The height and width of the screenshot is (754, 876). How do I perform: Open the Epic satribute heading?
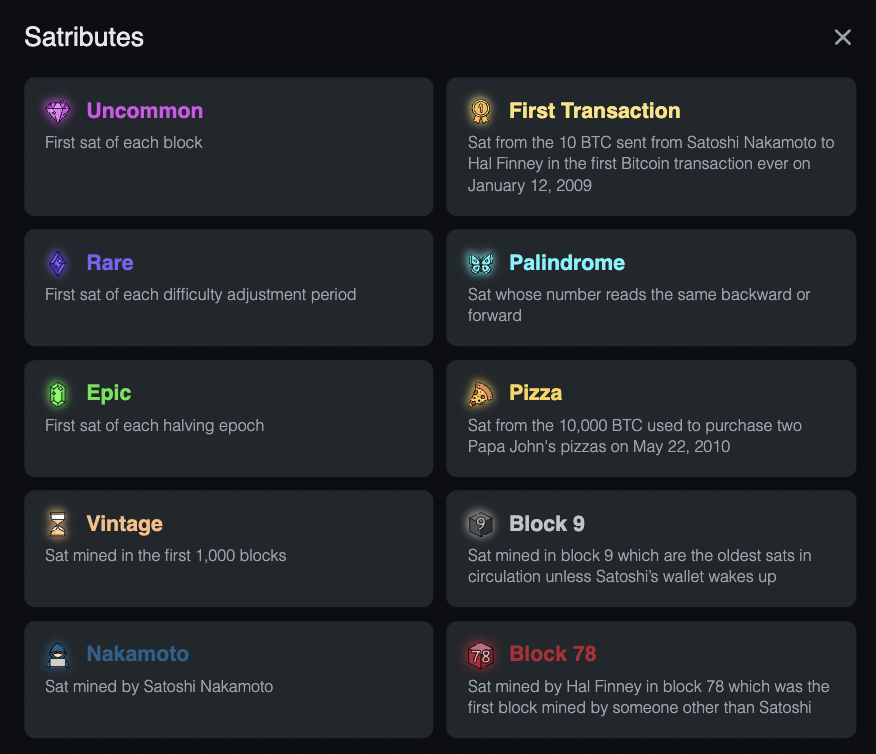(x=109, y=393)
